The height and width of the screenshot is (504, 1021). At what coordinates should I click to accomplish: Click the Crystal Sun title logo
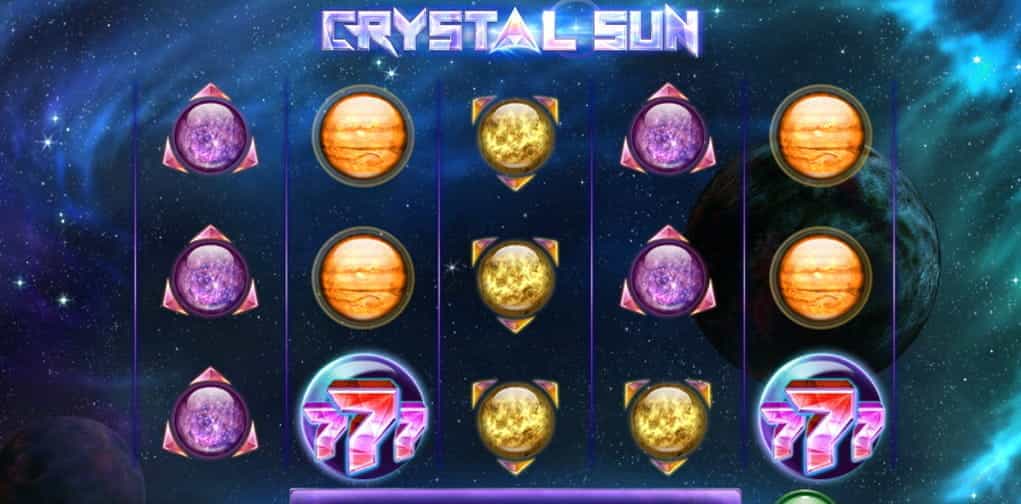click(x=510, y=31)
